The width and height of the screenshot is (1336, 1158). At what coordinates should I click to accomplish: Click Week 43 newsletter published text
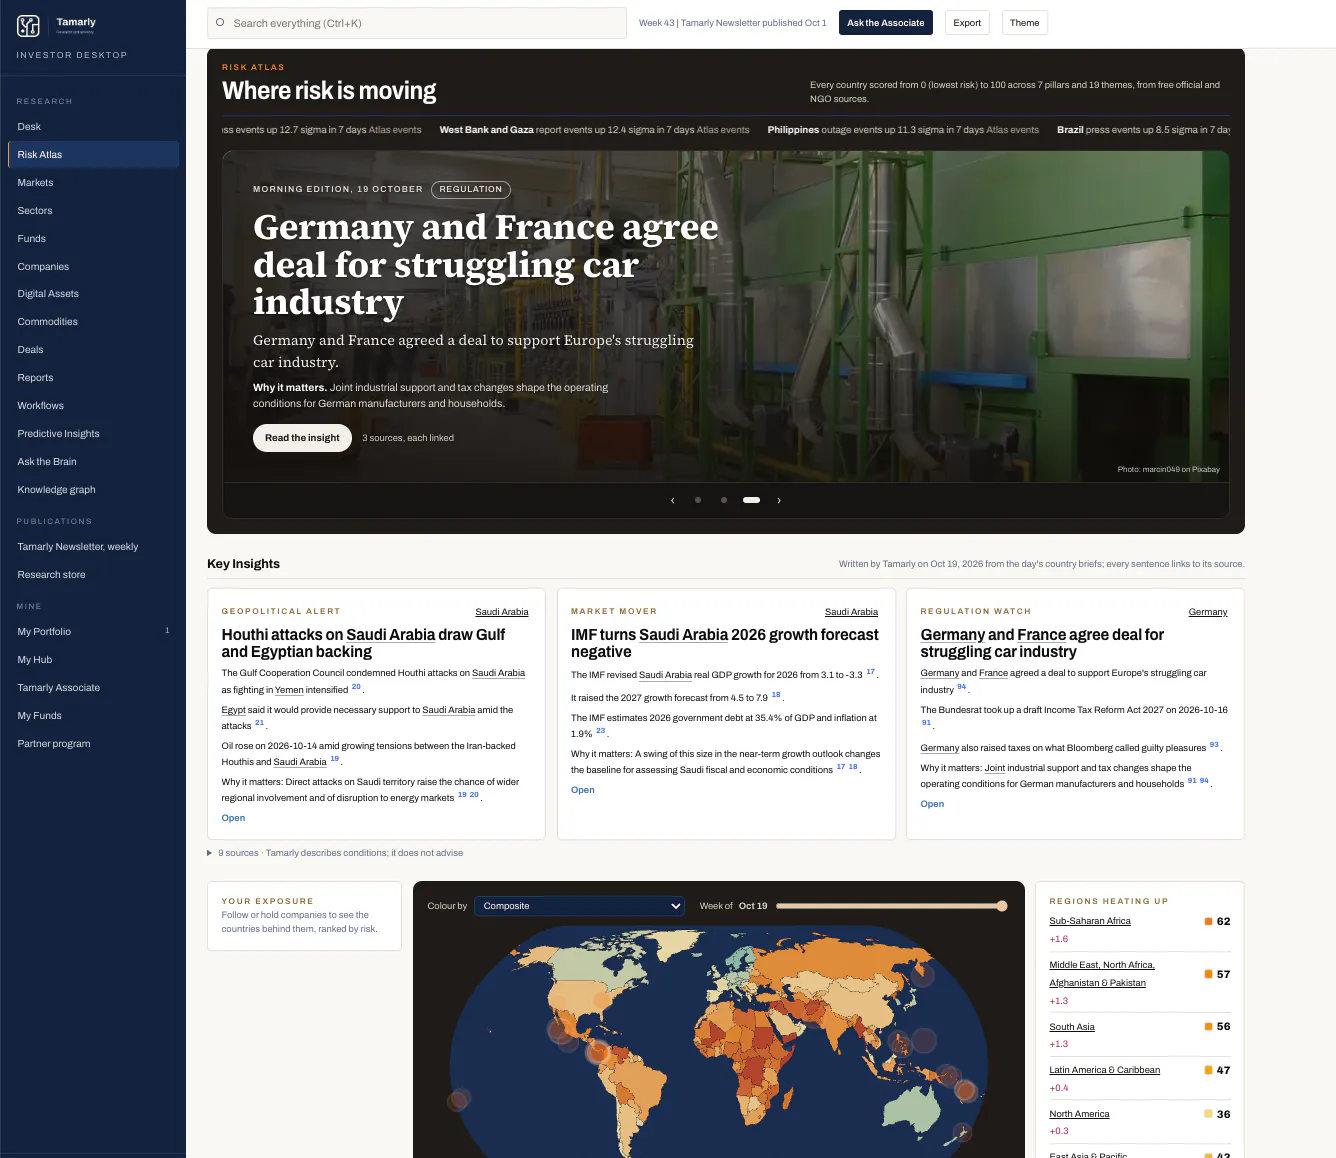[x=733, y=23]
